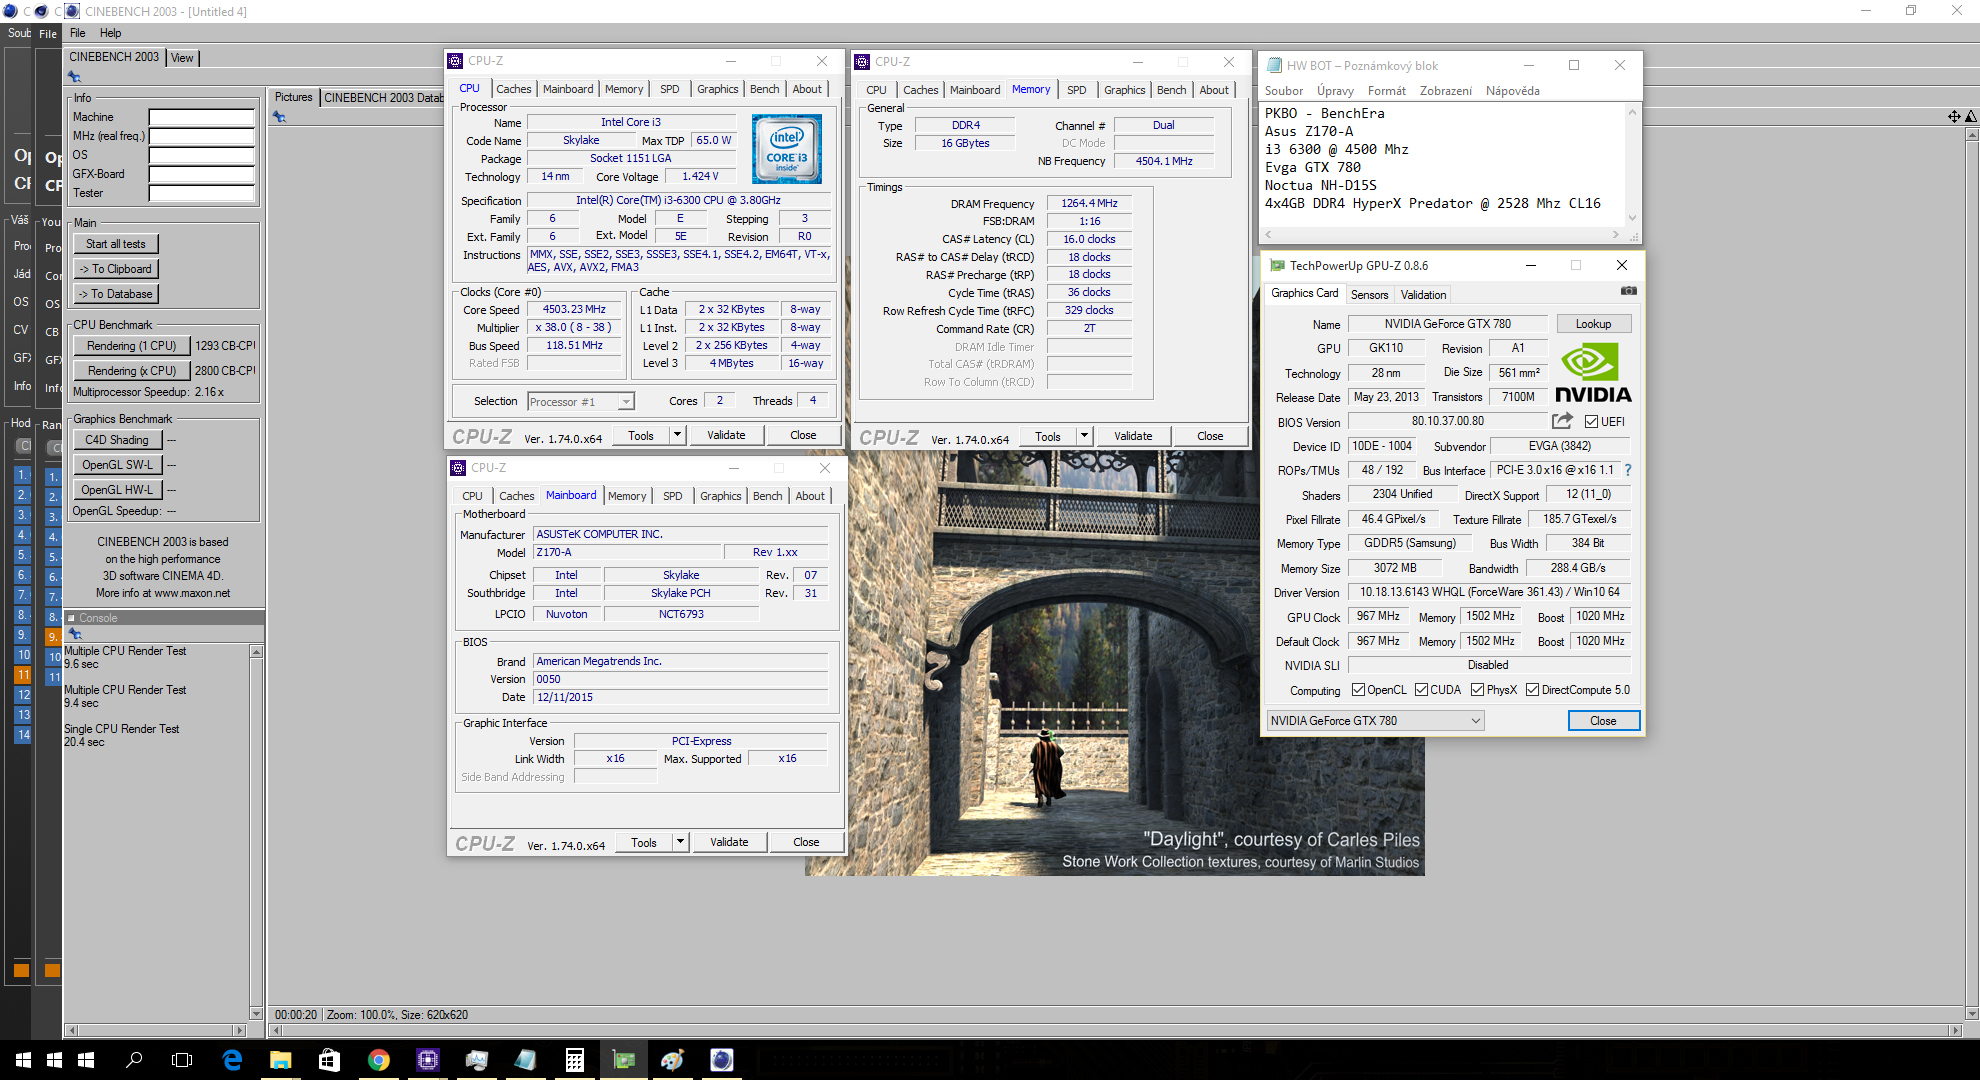This screenshot has height=1080, width=1980.
Task: Toggle the DirectCompute 5.0 checkbox
Action: pos(1532,690)
